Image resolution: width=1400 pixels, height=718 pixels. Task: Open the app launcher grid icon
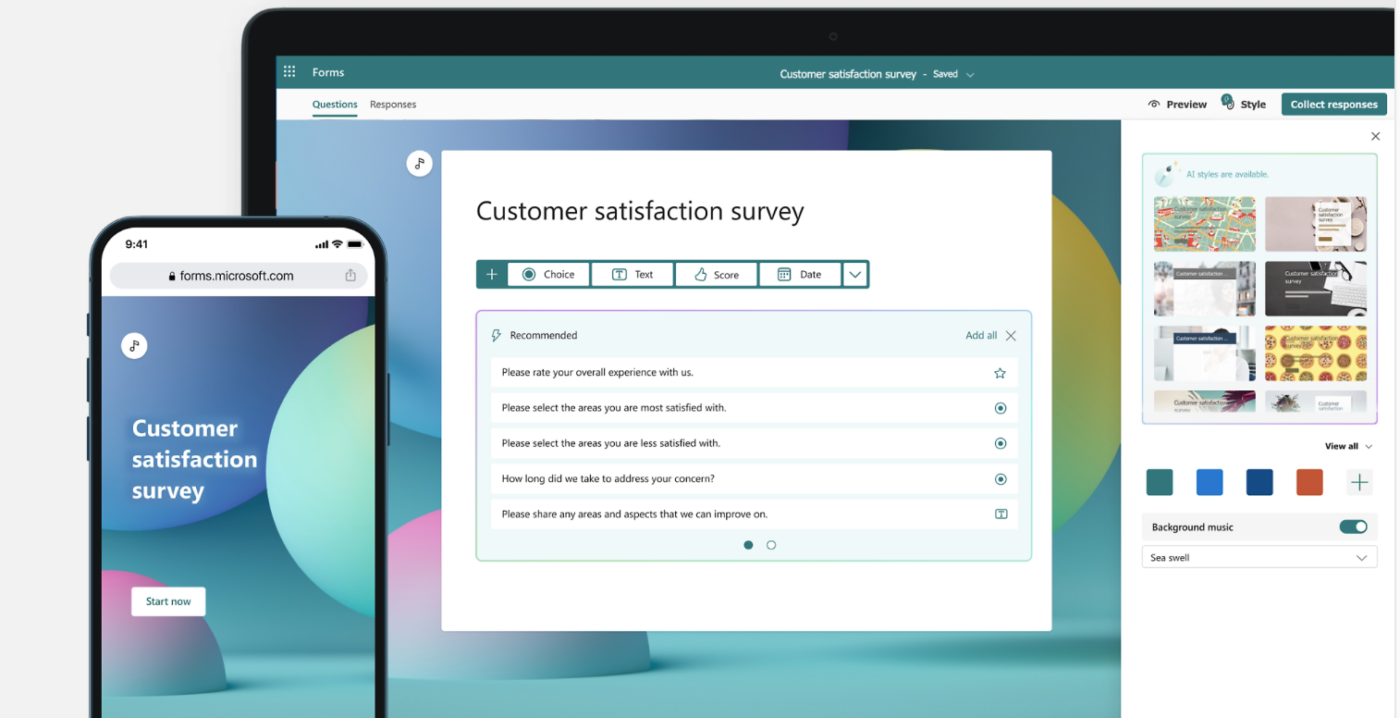[x=289, y=72]
